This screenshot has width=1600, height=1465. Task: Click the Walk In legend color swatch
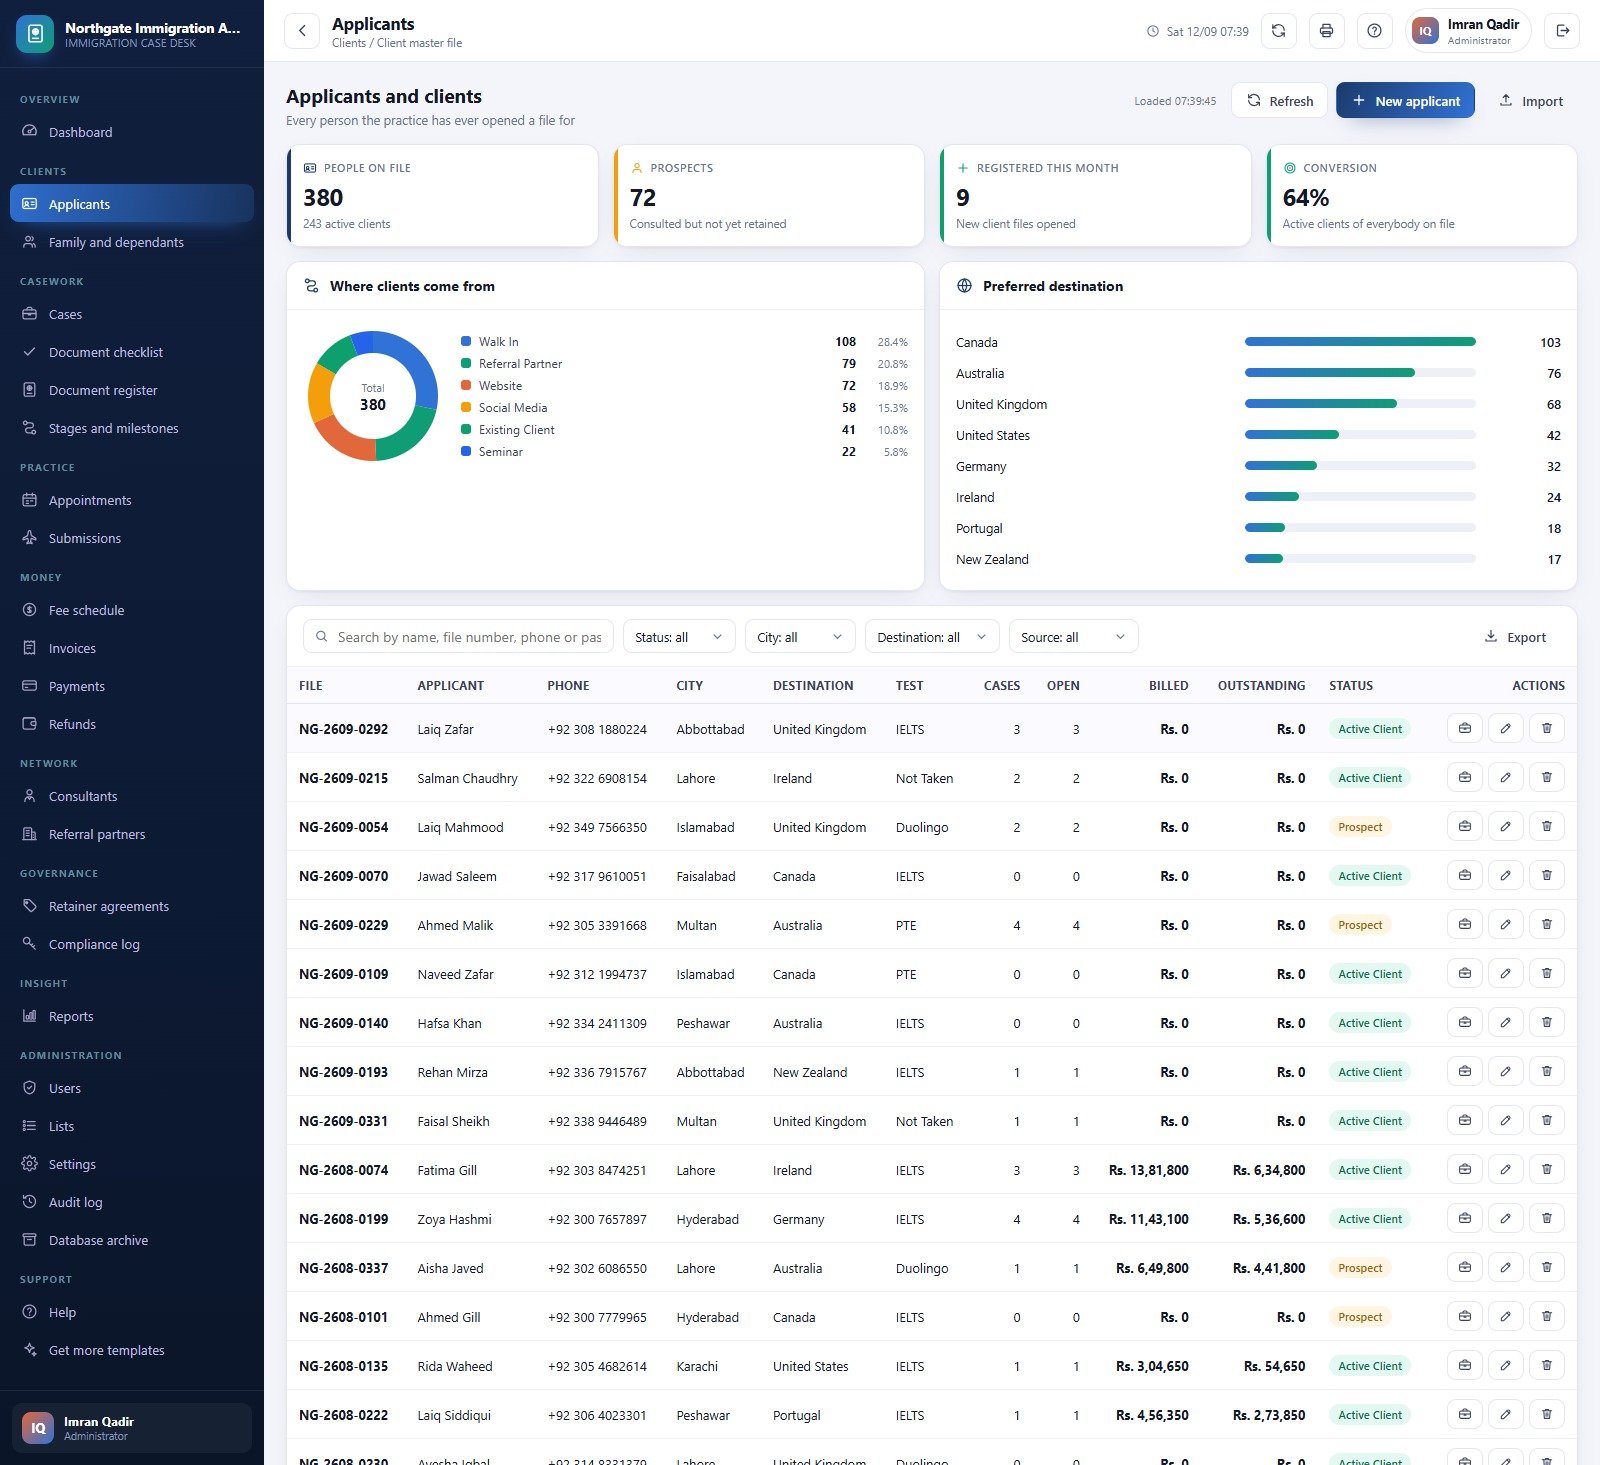click(466, 342)
